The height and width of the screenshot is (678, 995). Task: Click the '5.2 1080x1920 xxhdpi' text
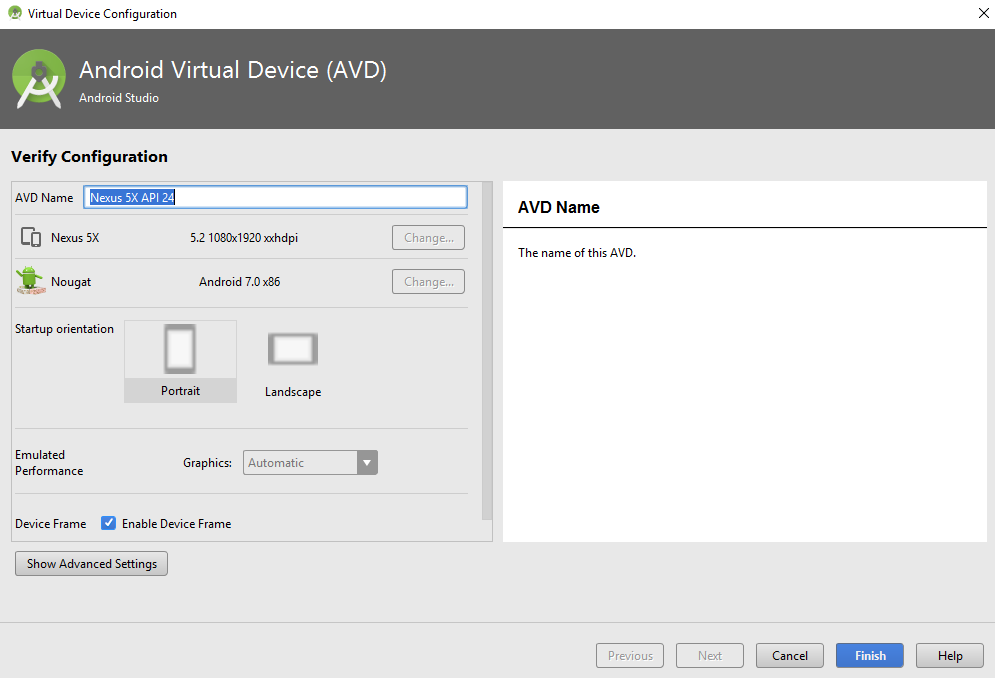(x=244, y=238)
